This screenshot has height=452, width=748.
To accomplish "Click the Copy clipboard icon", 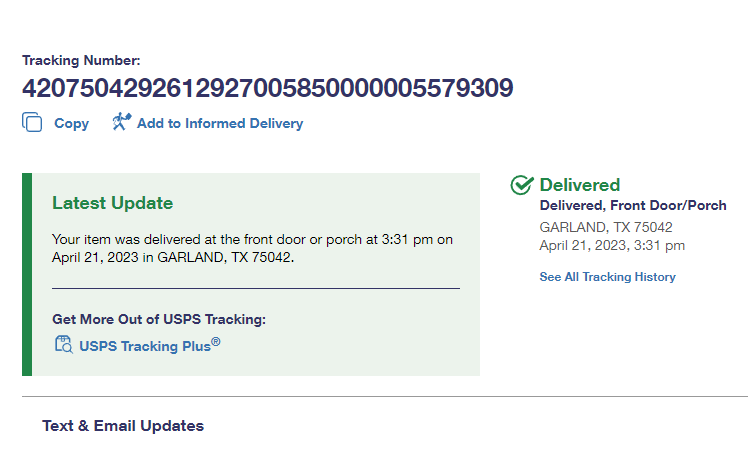I will [32, 123].
